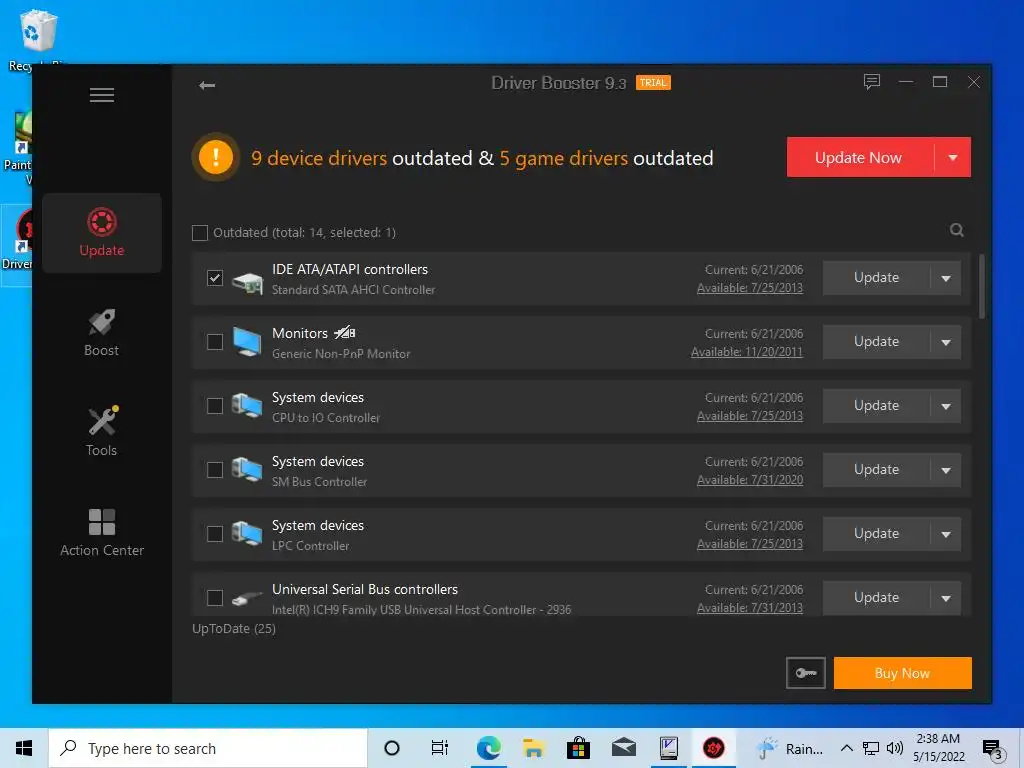This screenshot has height=768, width=1024.
Task: Click the TRIAL badge in title bar
Action: [653, 83]
